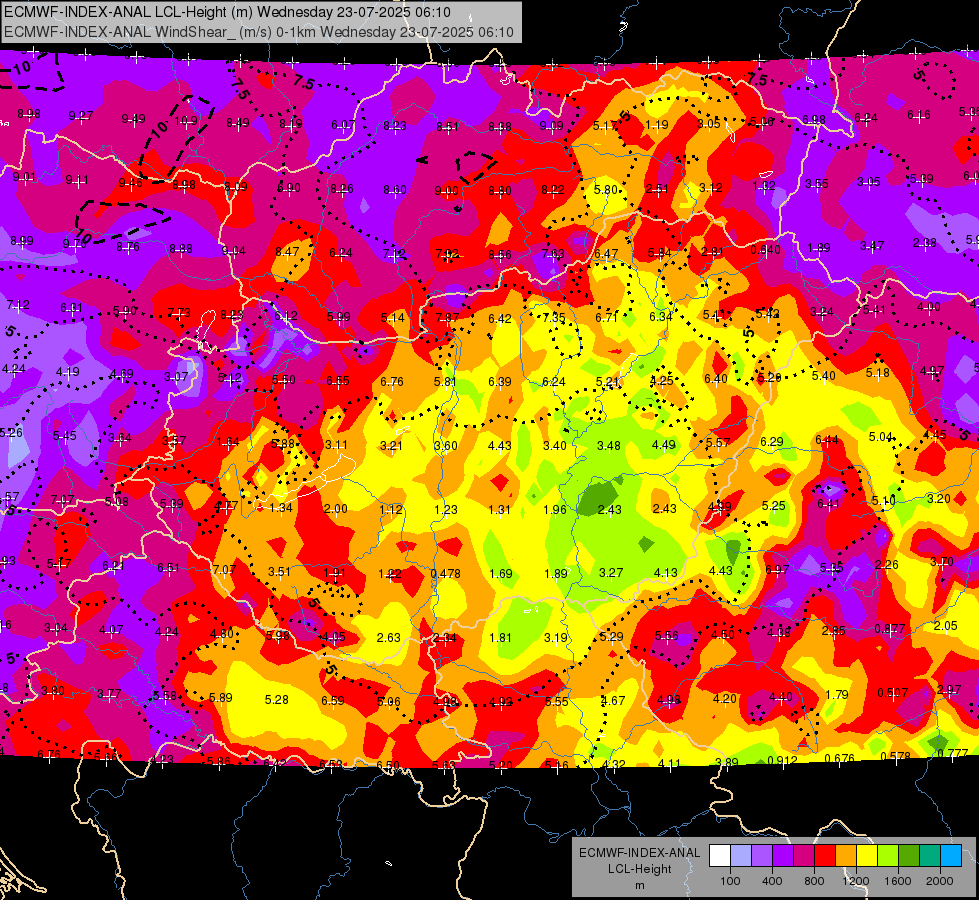Image resolution: width=979 pixels, height=900 pixels.
Task: Click the legend label '2000'
Action: tap(940, 881)
